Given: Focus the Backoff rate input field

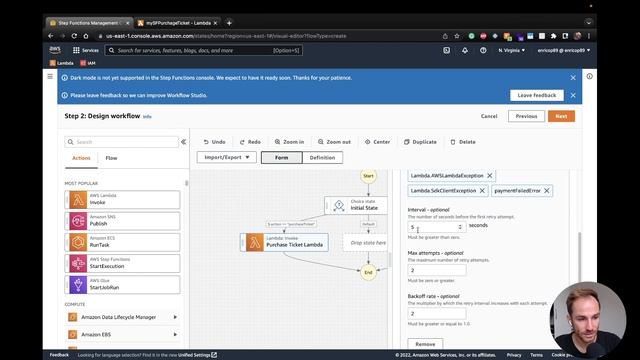Looking at the screenshot, I should pyautogui.click(x=437, y=313).
